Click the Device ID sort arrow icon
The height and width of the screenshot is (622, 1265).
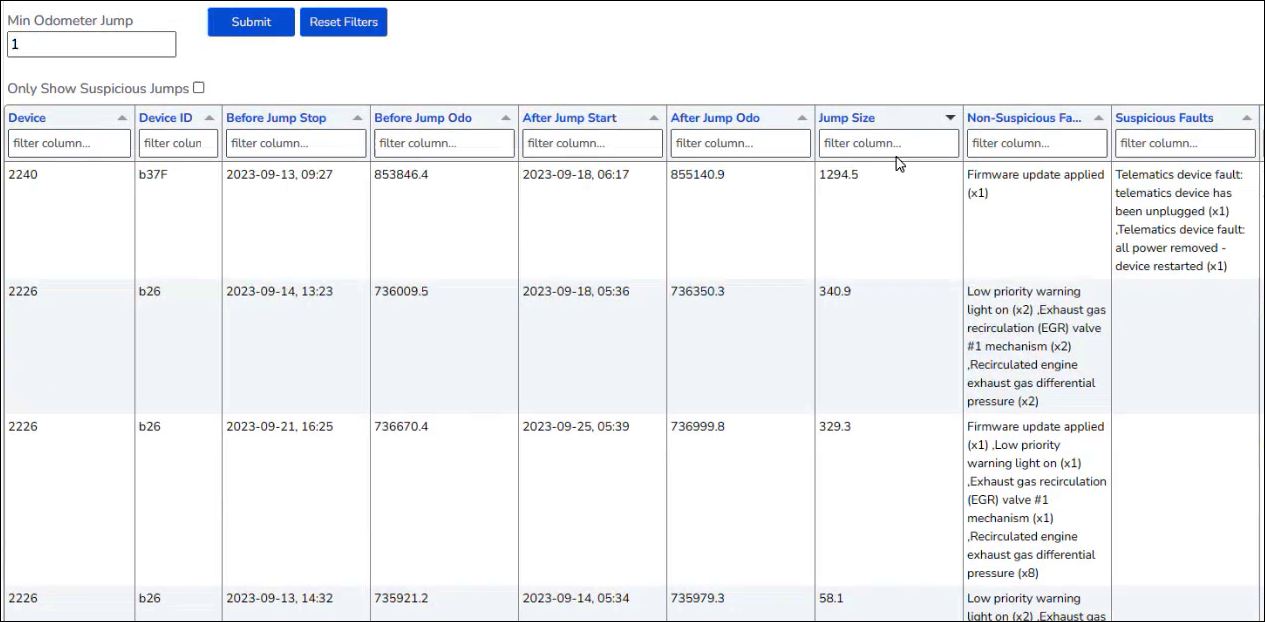click(209, 118)
